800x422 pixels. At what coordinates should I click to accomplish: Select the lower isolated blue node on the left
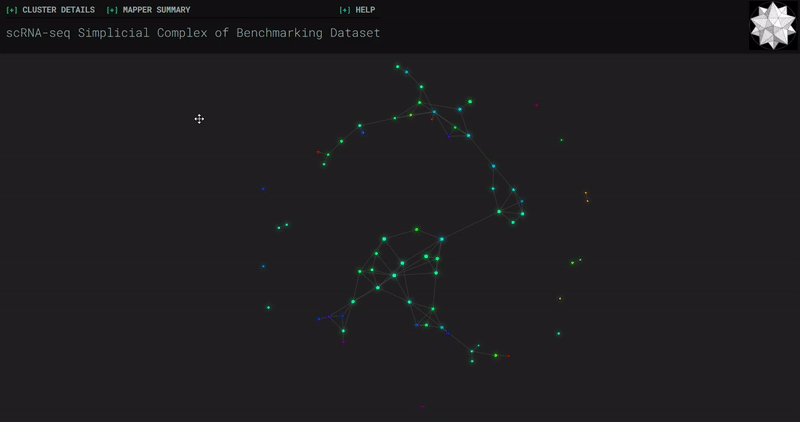point(263,266)
